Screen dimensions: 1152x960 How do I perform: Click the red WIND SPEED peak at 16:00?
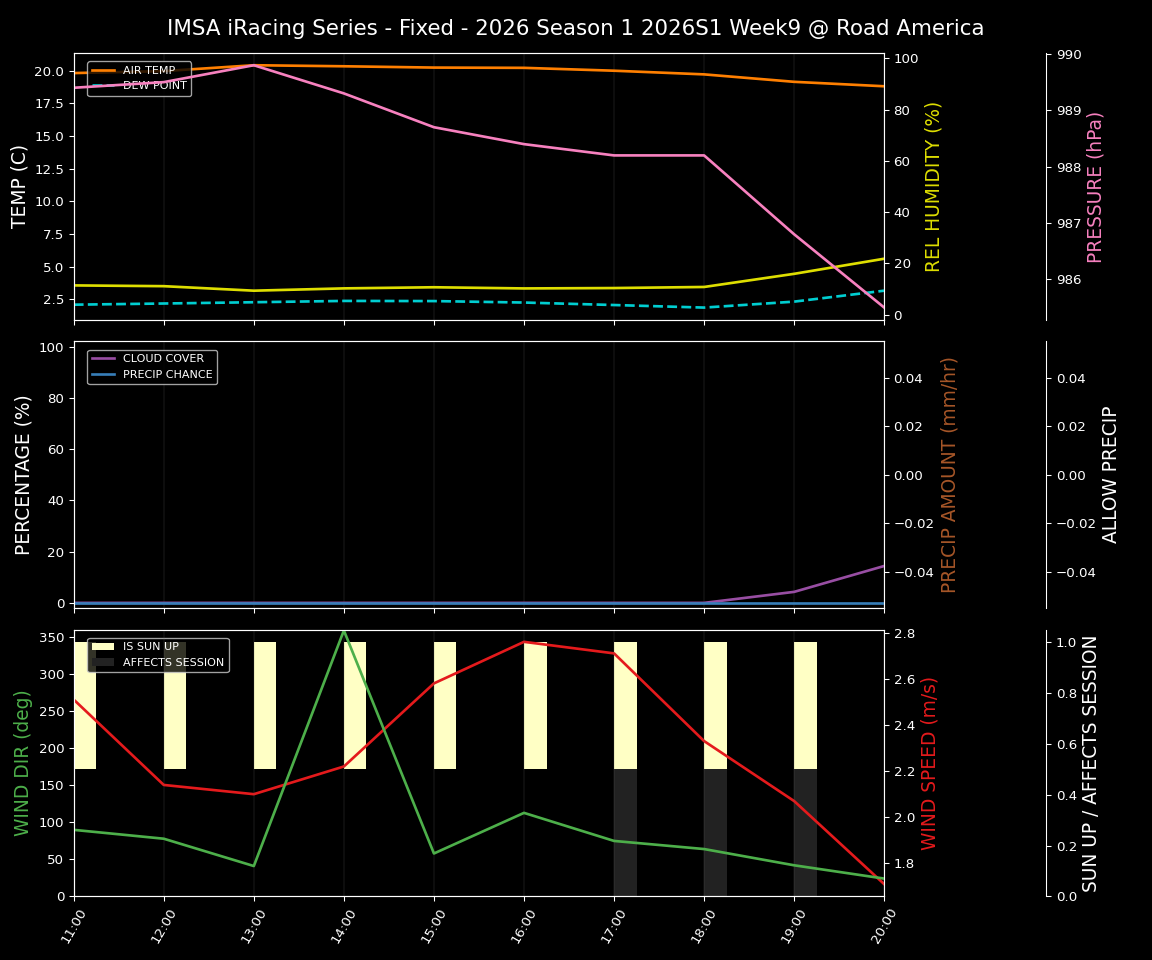(x=523, y=642)
